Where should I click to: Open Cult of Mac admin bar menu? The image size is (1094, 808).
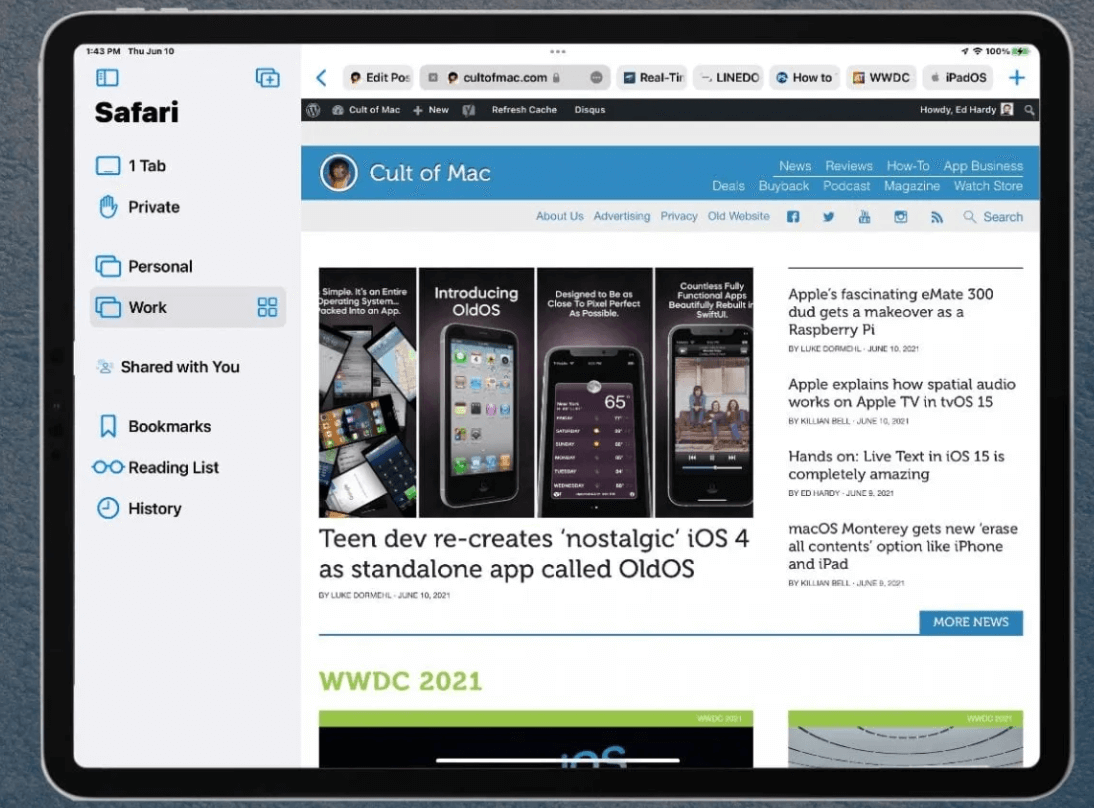366,110
